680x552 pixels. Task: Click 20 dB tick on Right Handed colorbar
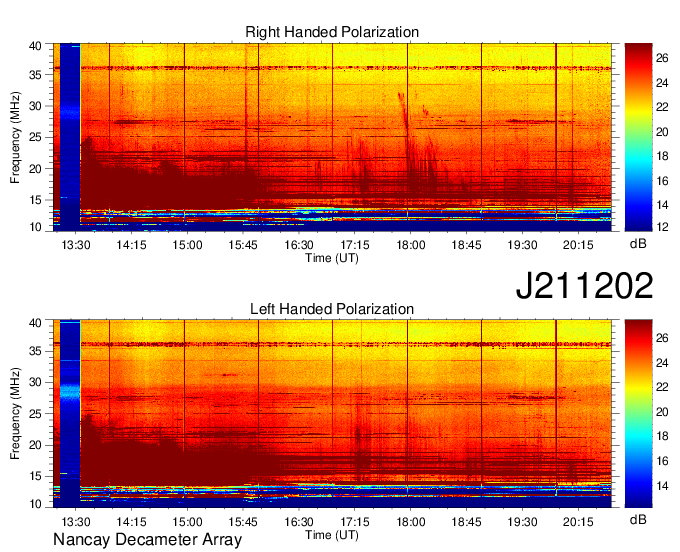[662, 132]
